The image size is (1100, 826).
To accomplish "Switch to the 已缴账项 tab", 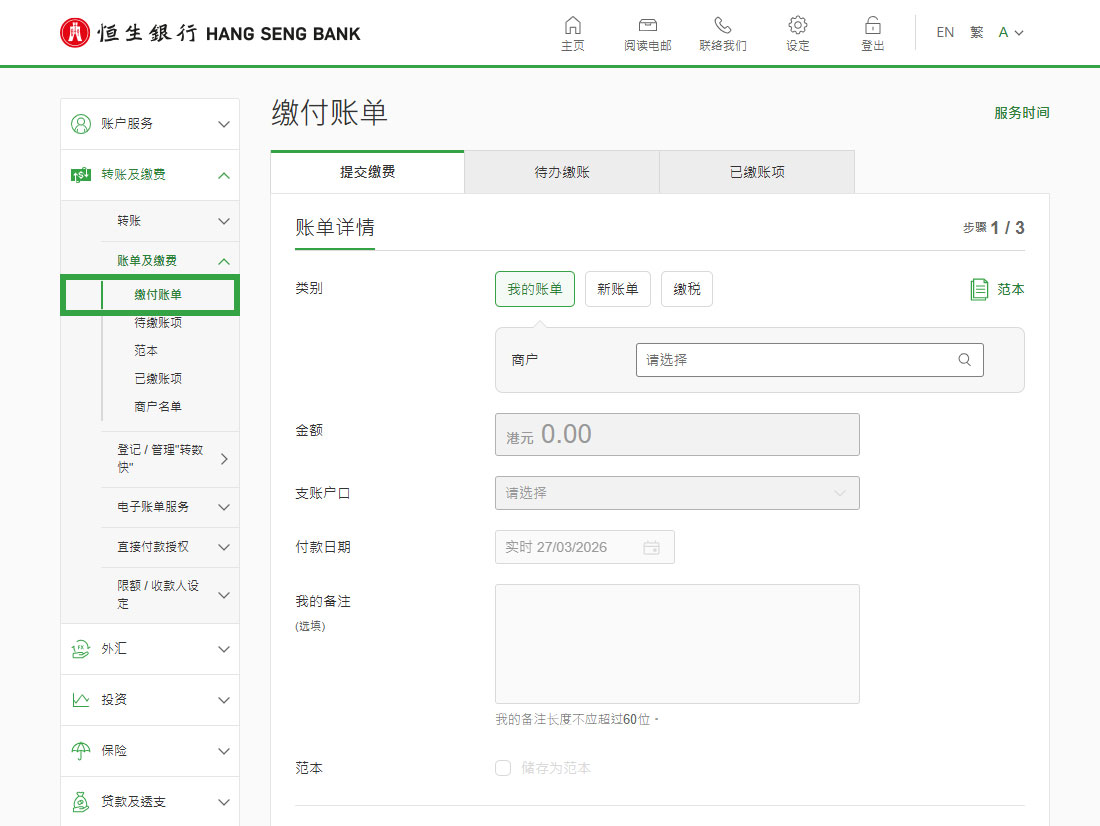I will coord(757,172).
